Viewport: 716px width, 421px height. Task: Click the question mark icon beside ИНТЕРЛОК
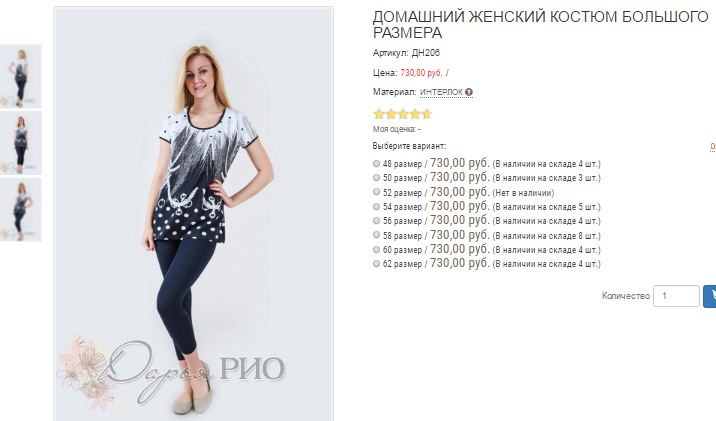tap(469, 92)
